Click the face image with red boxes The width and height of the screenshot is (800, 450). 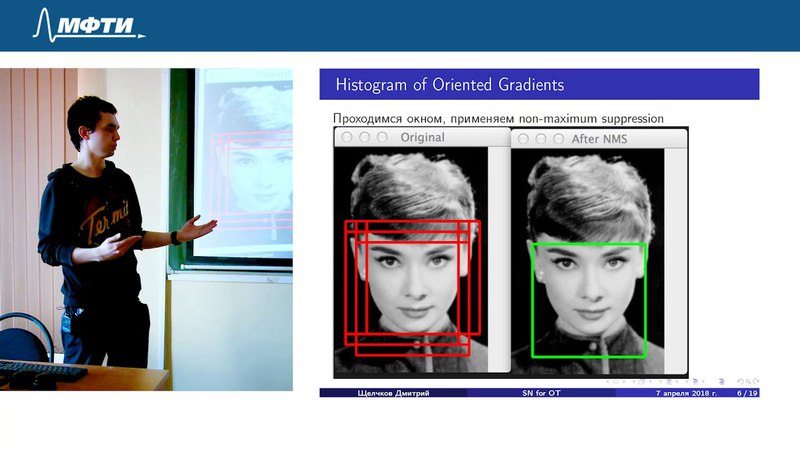(x=411, y=260)
